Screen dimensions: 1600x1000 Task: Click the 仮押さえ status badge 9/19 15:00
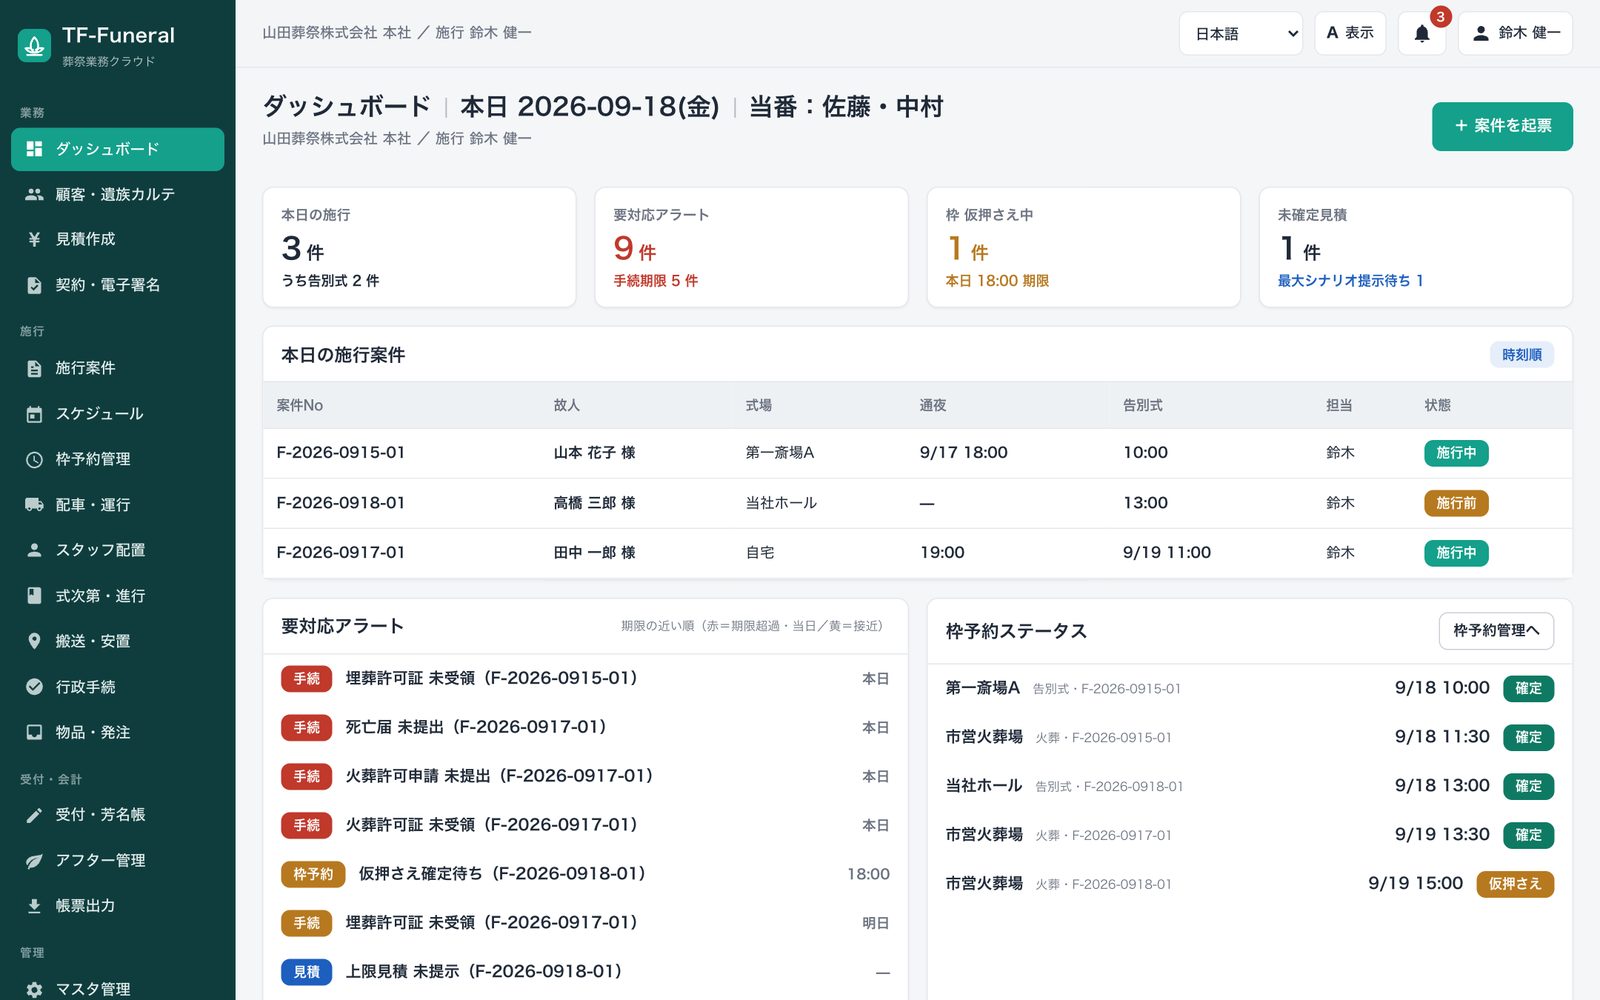click(1515, 884)
